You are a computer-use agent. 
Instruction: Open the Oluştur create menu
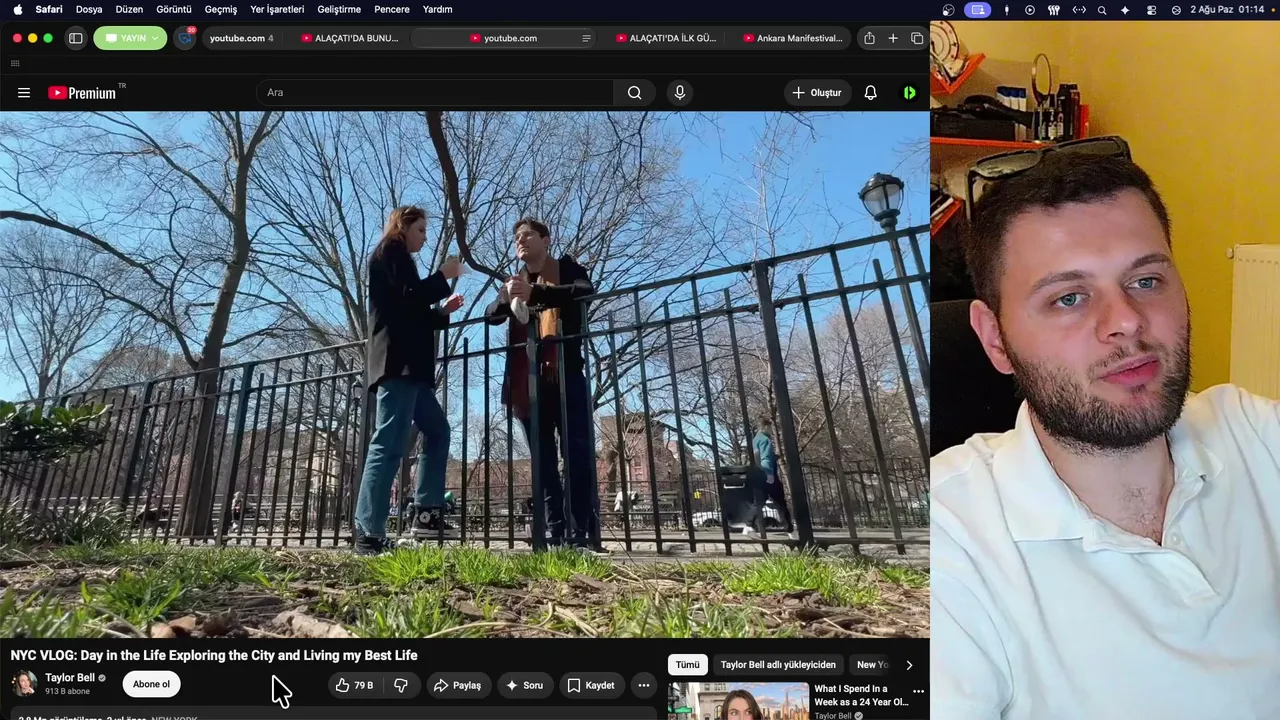(817, 93)
